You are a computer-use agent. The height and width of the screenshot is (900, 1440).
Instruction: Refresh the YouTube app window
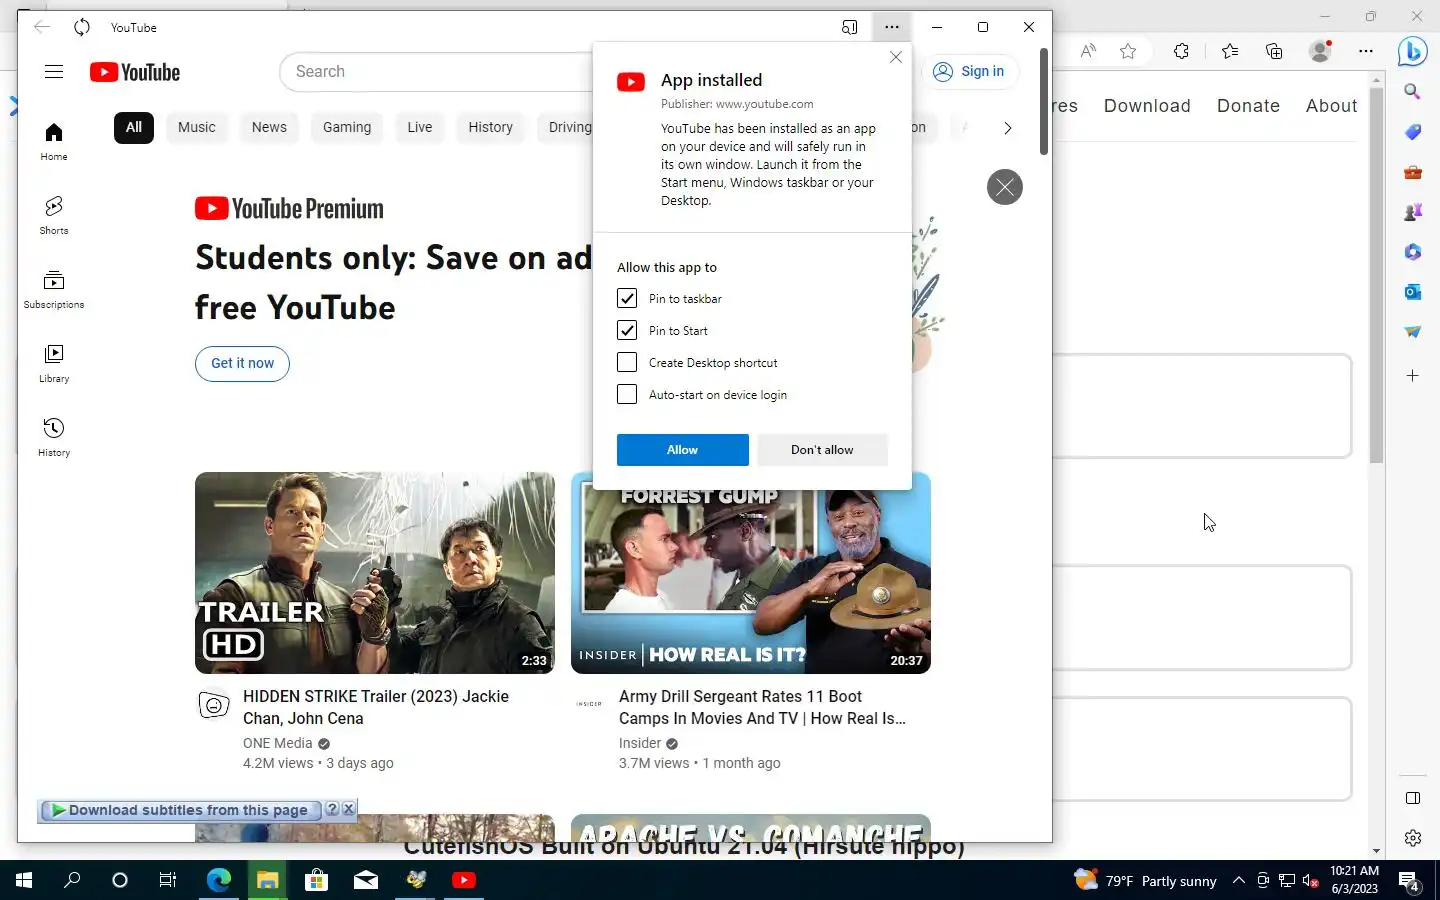[x=82, y=27]
